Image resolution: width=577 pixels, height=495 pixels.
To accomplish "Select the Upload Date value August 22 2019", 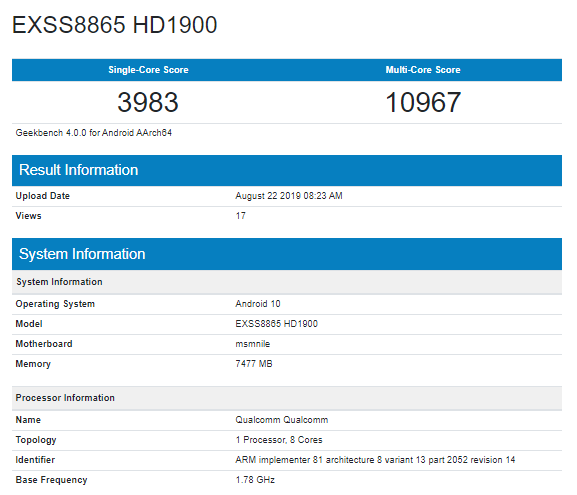I will 289,196.
